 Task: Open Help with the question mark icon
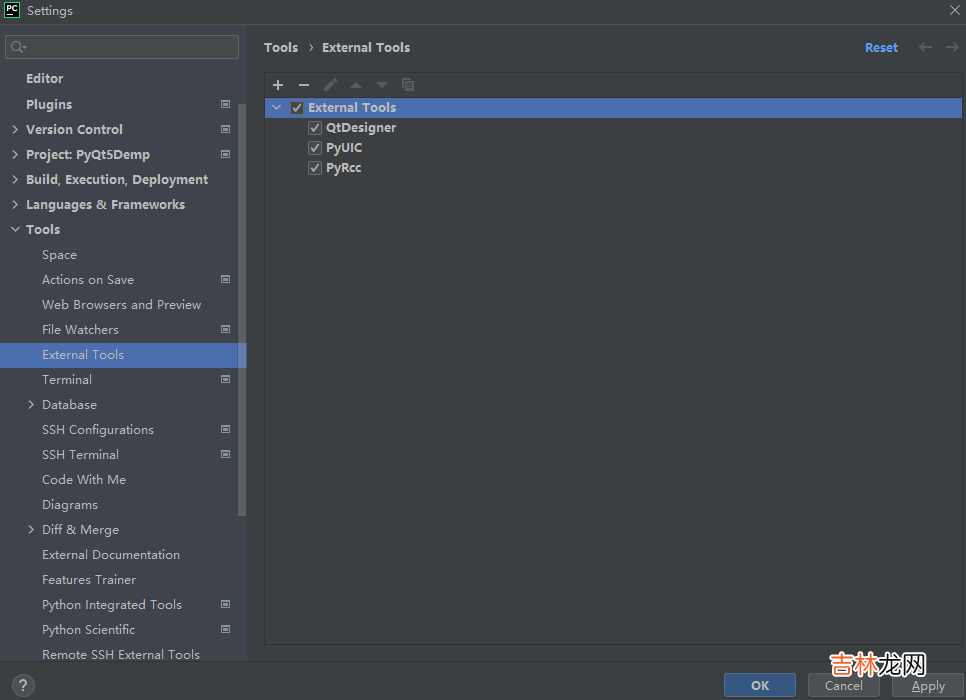[22, 685]
